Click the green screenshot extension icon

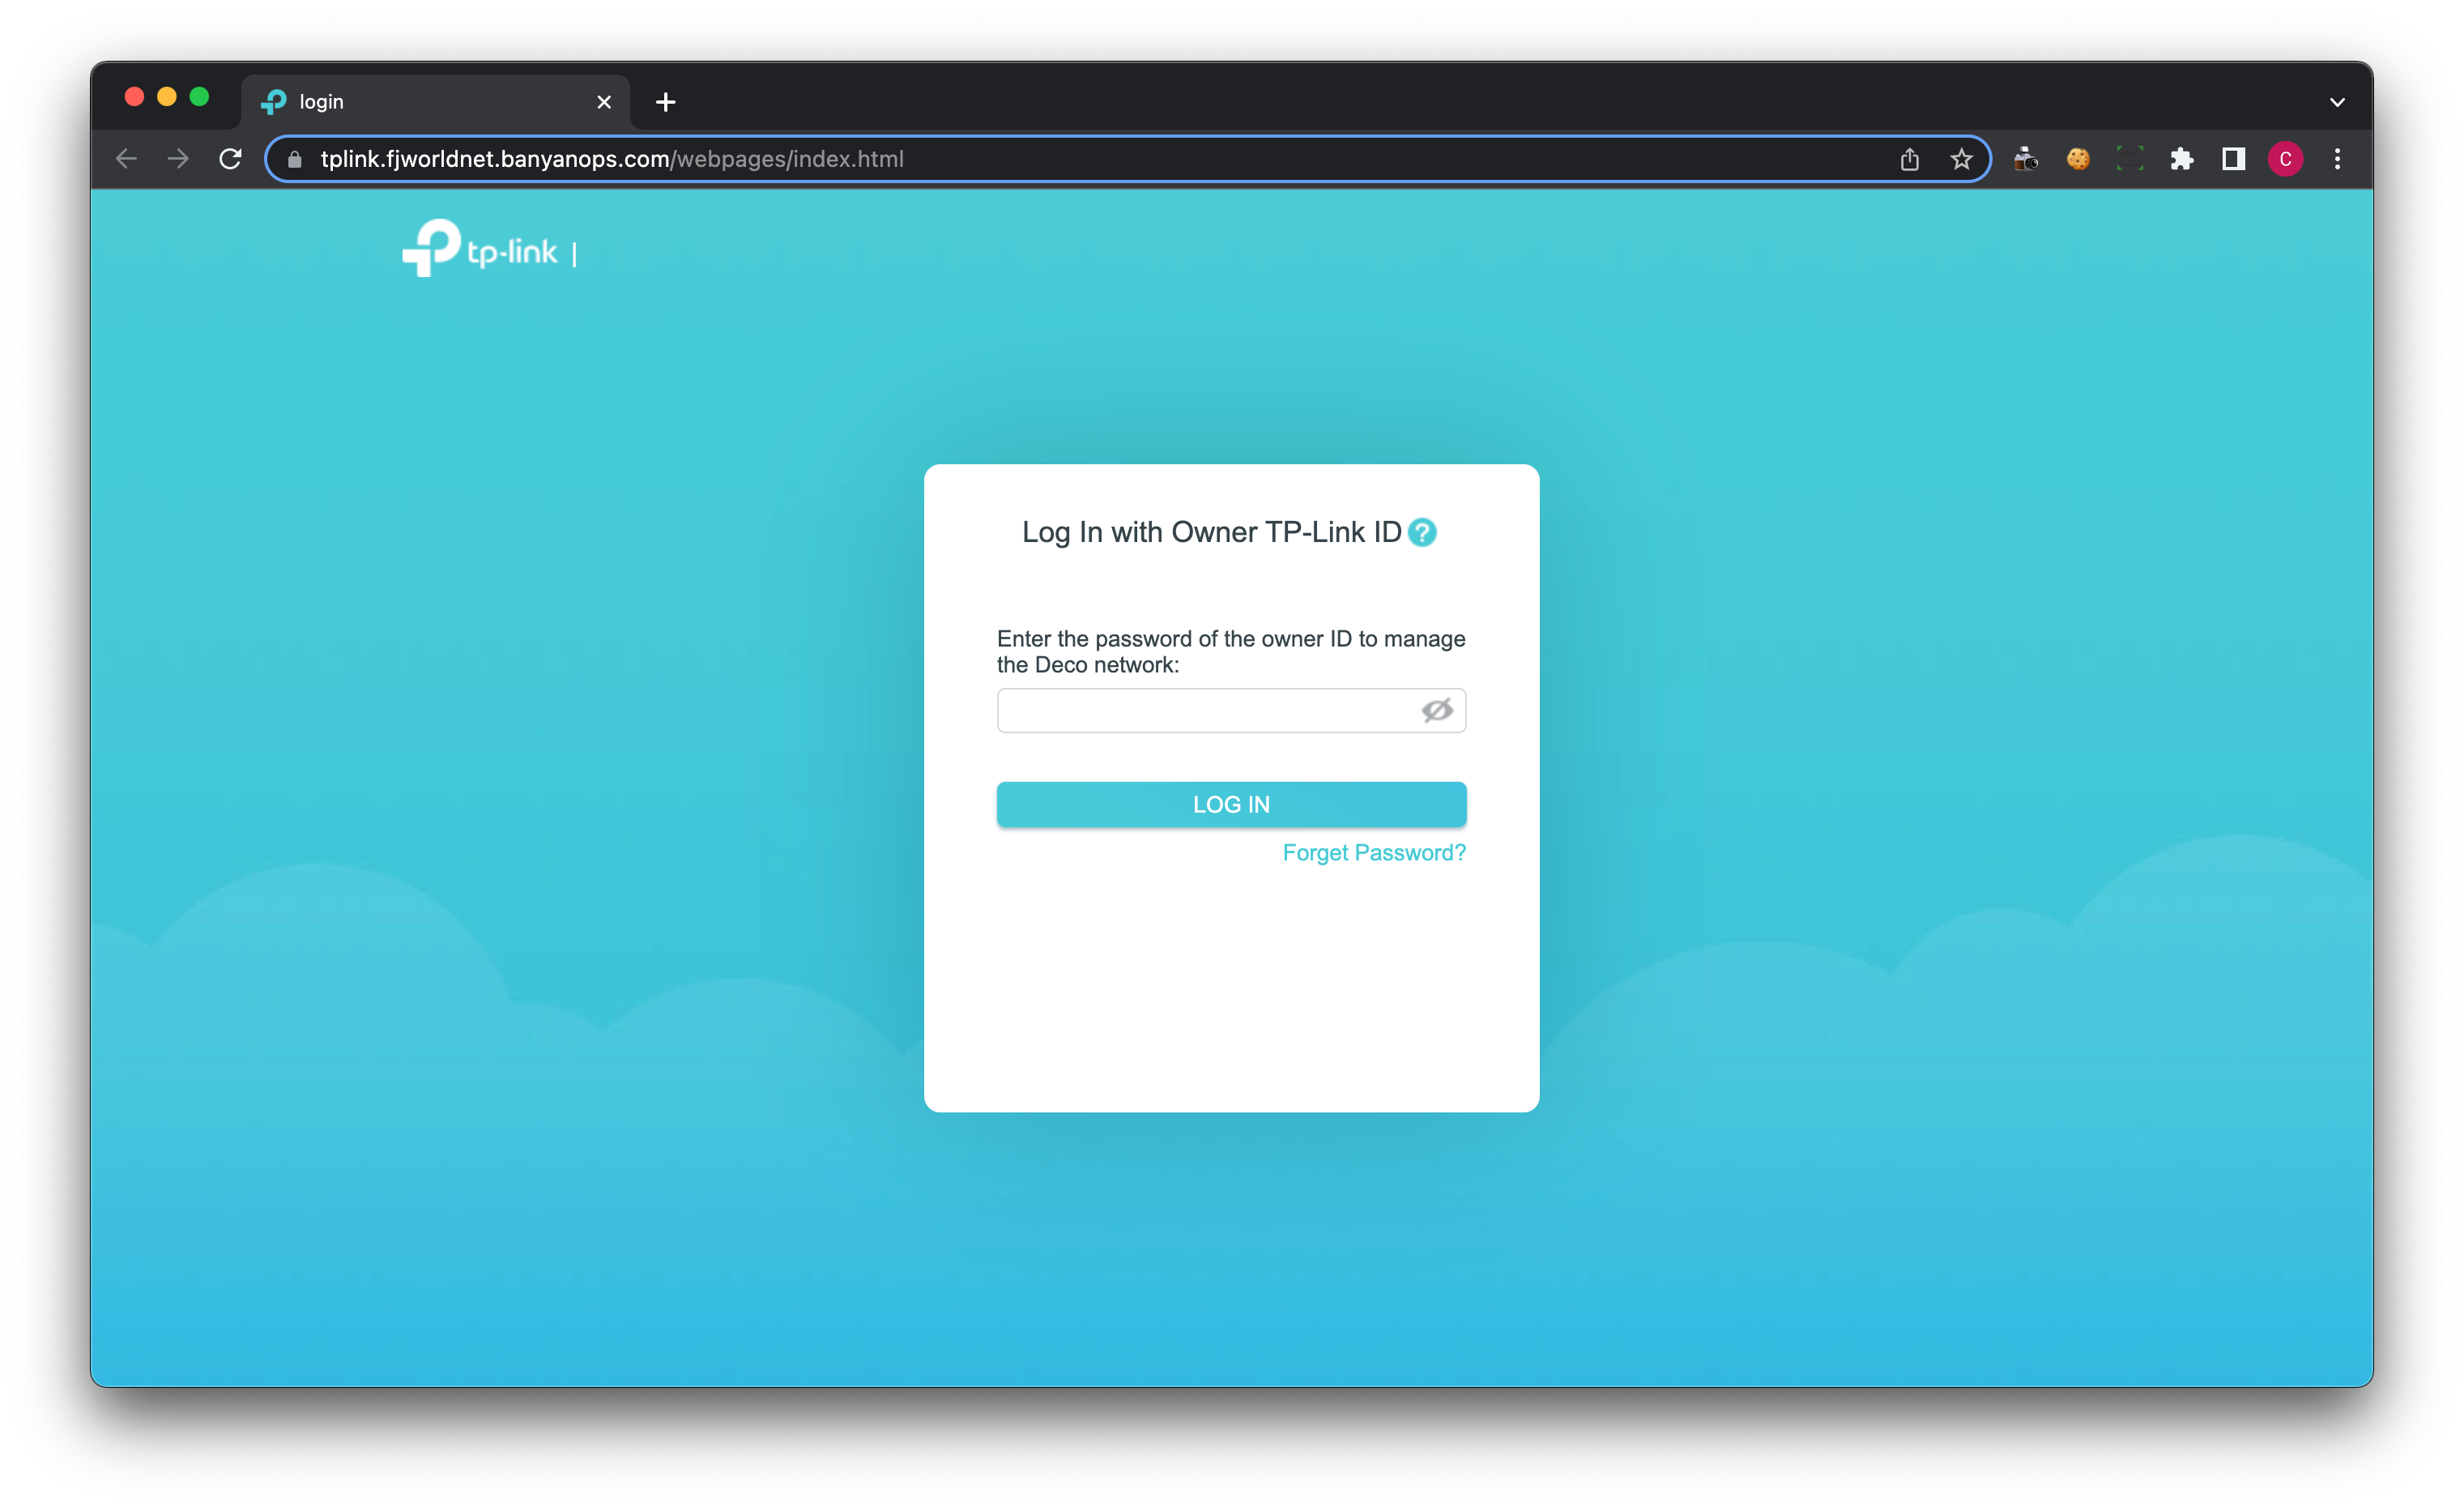(2129, 159)
